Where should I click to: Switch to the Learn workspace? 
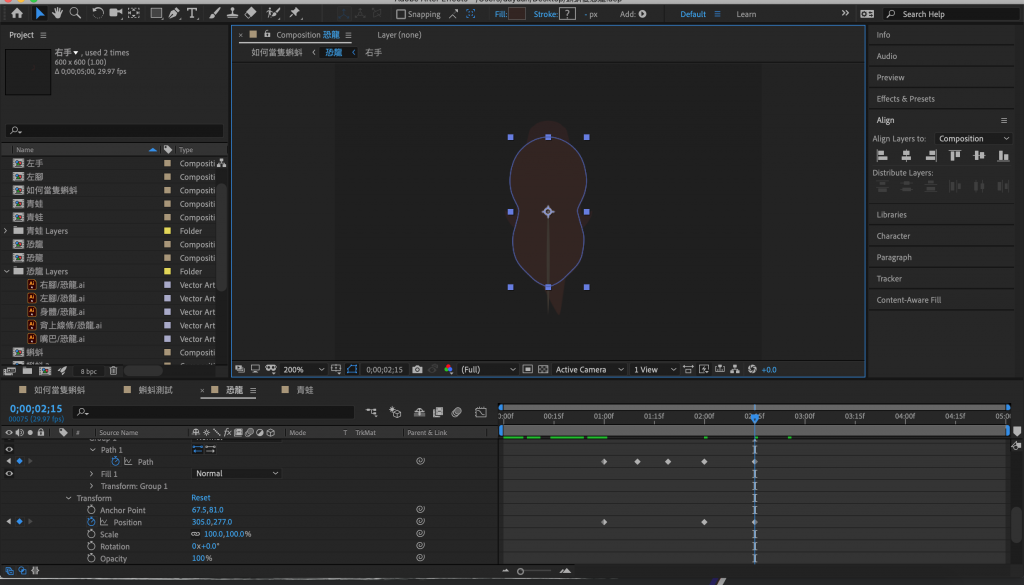[x=746, y=14]
